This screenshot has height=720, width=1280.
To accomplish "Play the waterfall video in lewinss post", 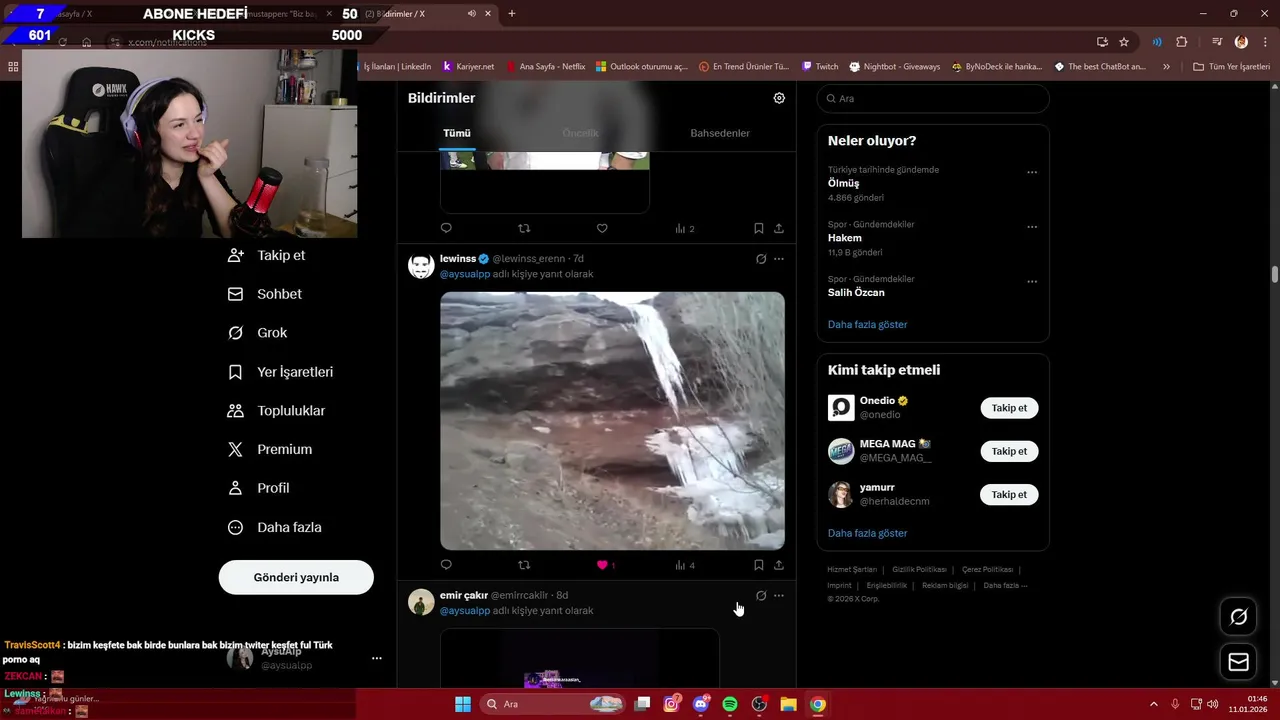I will point(612,421).
